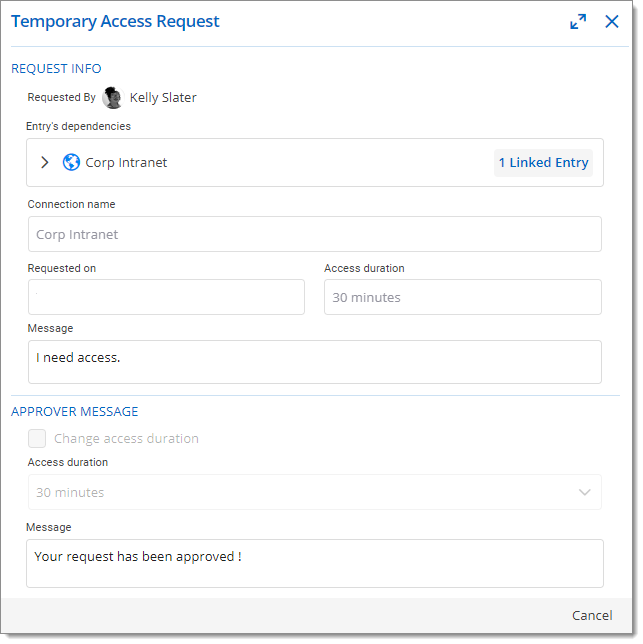Click the Cancel button
The image size is (643, 644).
pyautogui.click(x=592, y=615)
